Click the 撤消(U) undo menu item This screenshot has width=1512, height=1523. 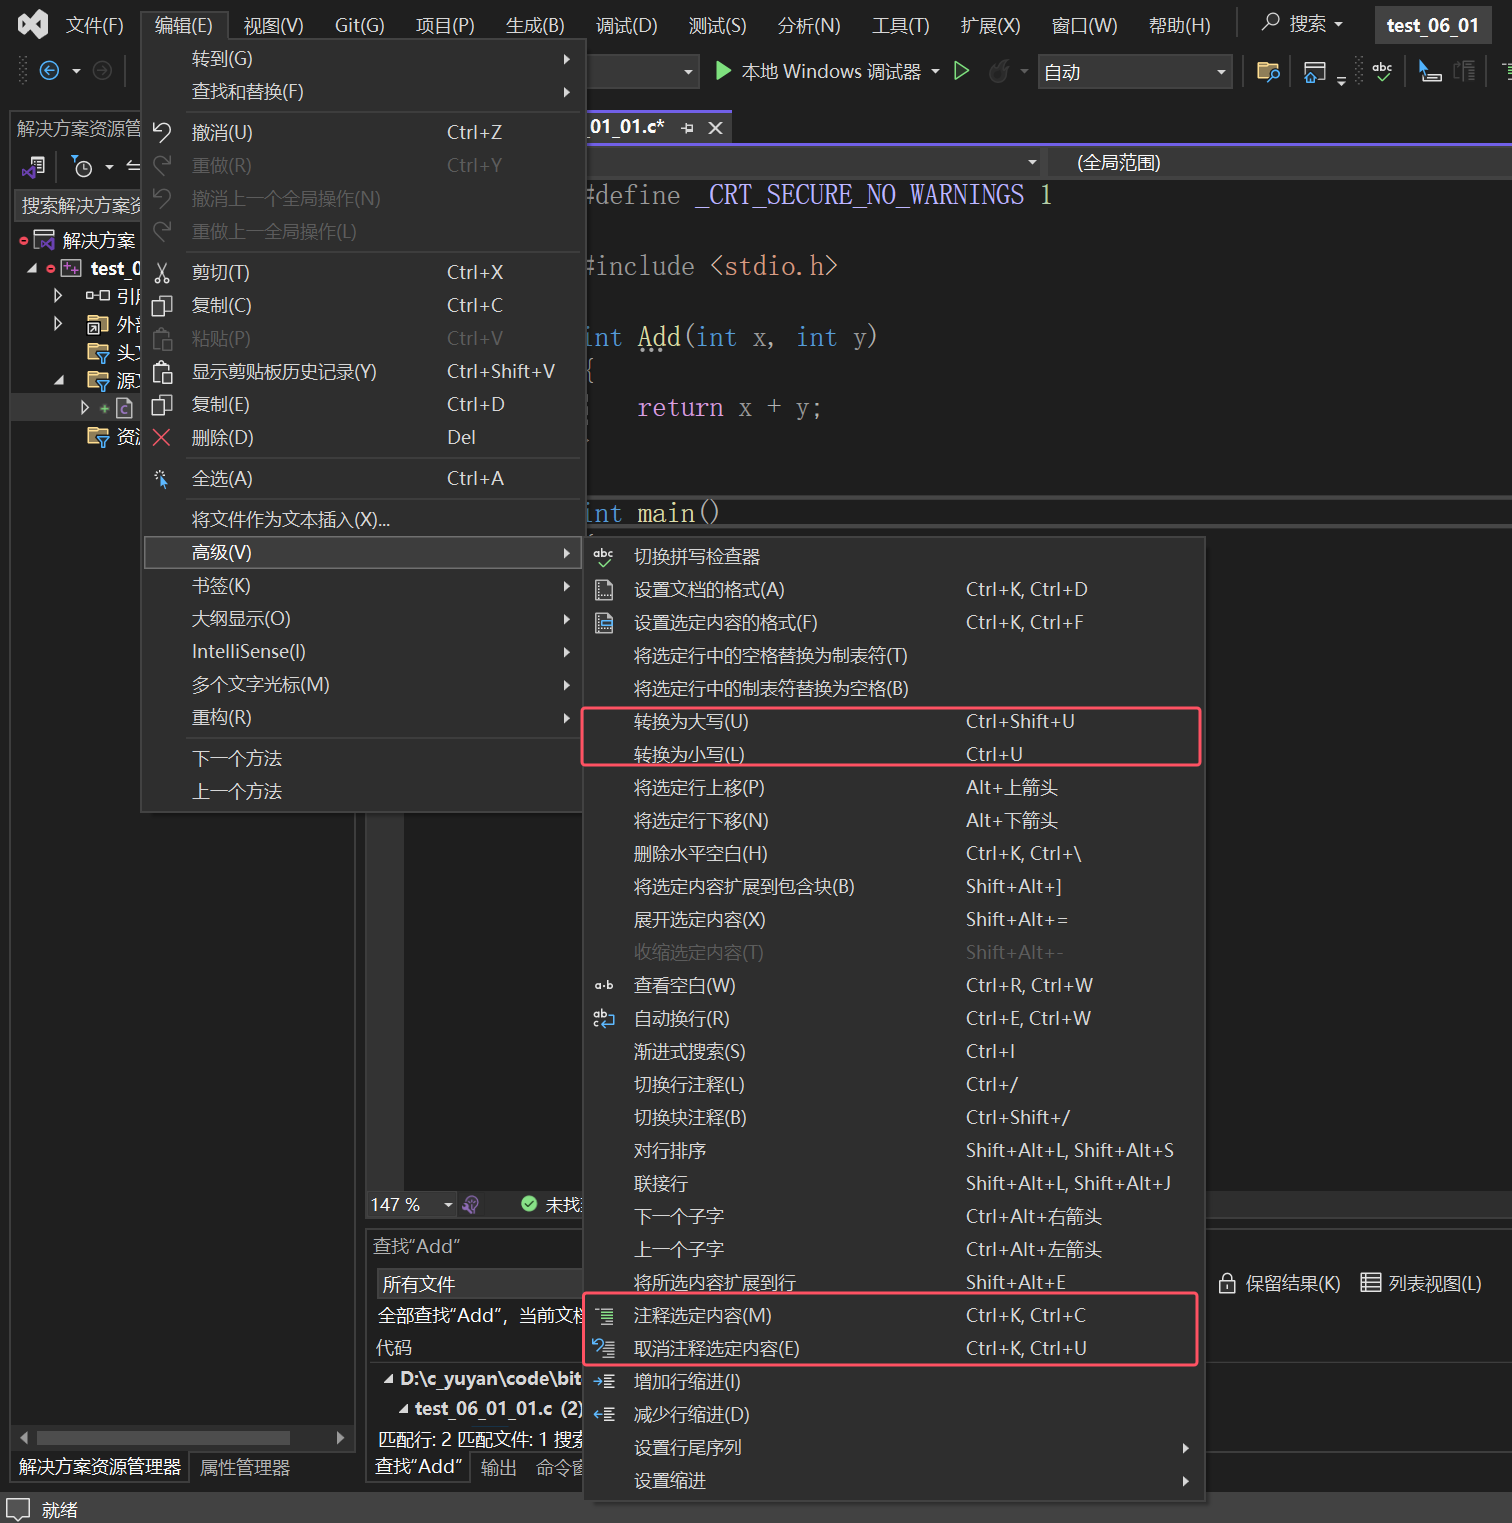point(362,132)
